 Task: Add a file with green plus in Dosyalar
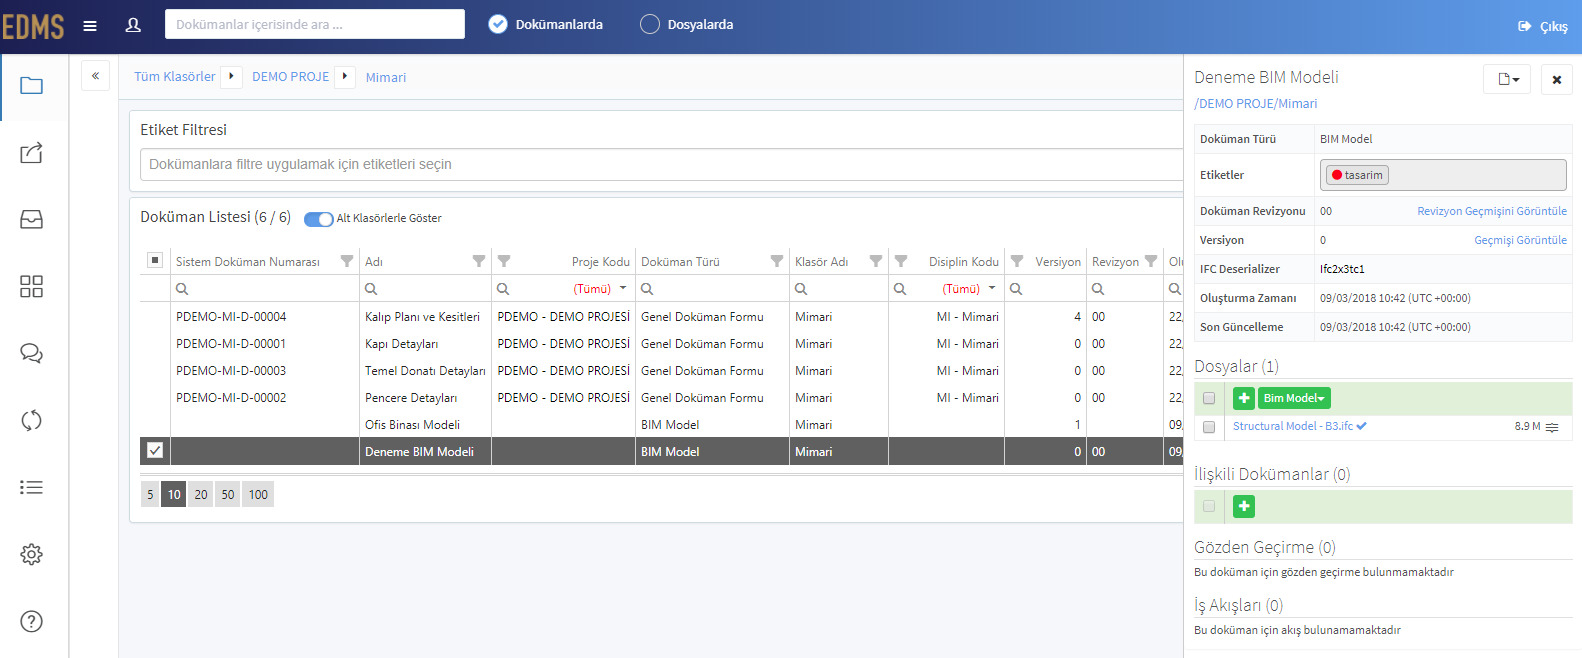click(x=1244, y=398)
